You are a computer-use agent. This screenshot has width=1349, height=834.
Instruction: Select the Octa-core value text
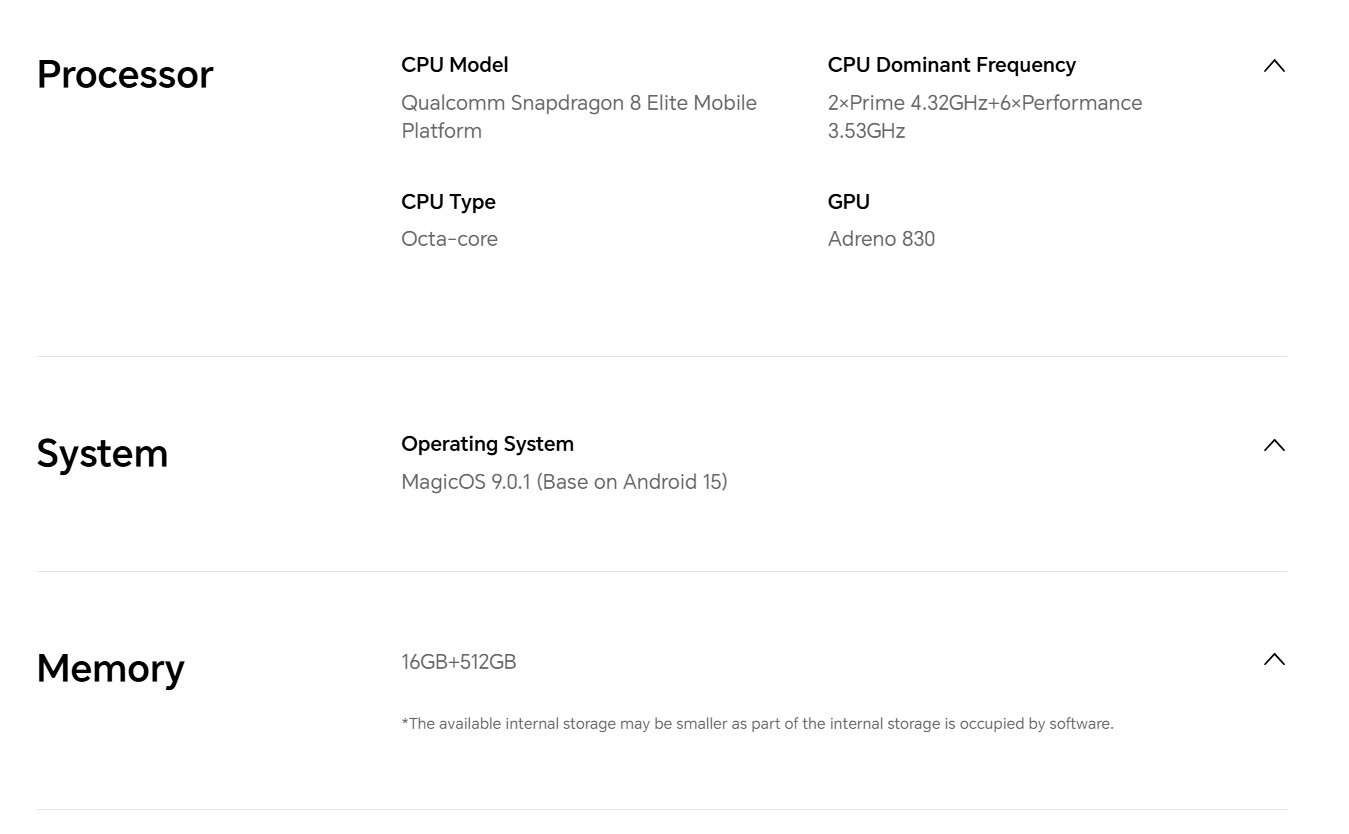(449, 239)
